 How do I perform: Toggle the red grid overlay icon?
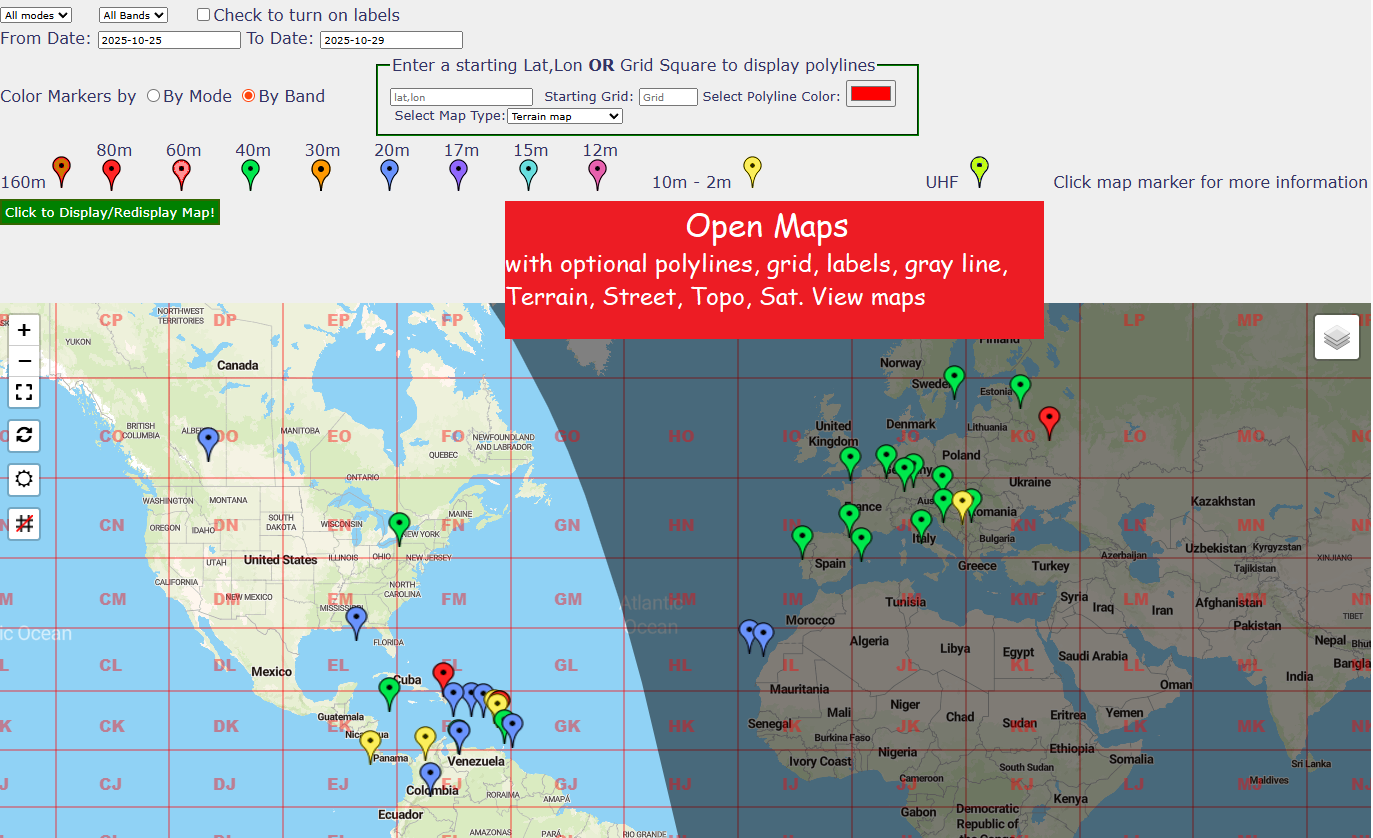[24, 523]
